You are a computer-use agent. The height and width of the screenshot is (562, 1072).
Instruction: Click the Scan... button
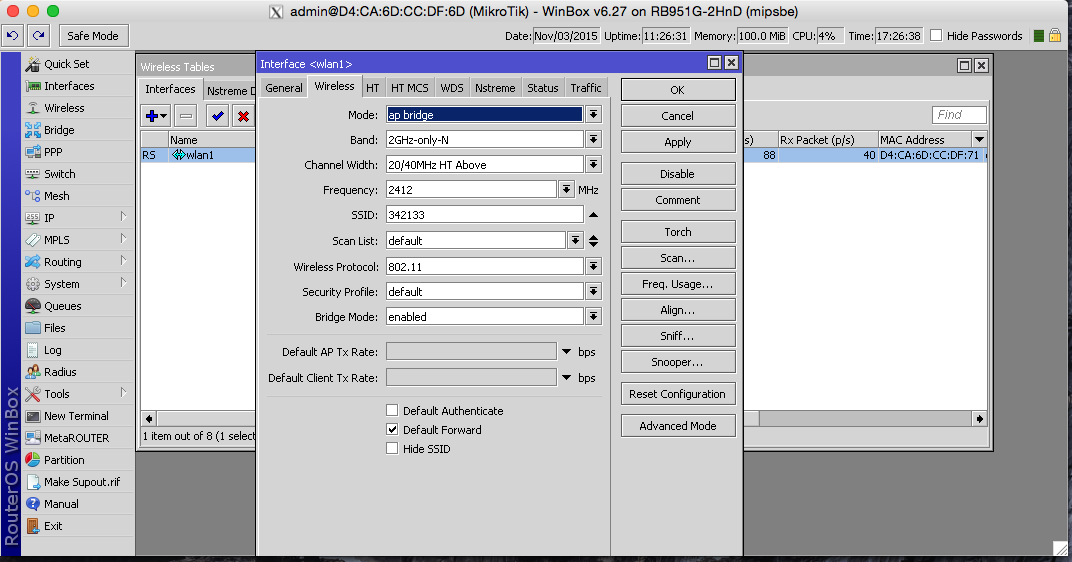point(678,258)
